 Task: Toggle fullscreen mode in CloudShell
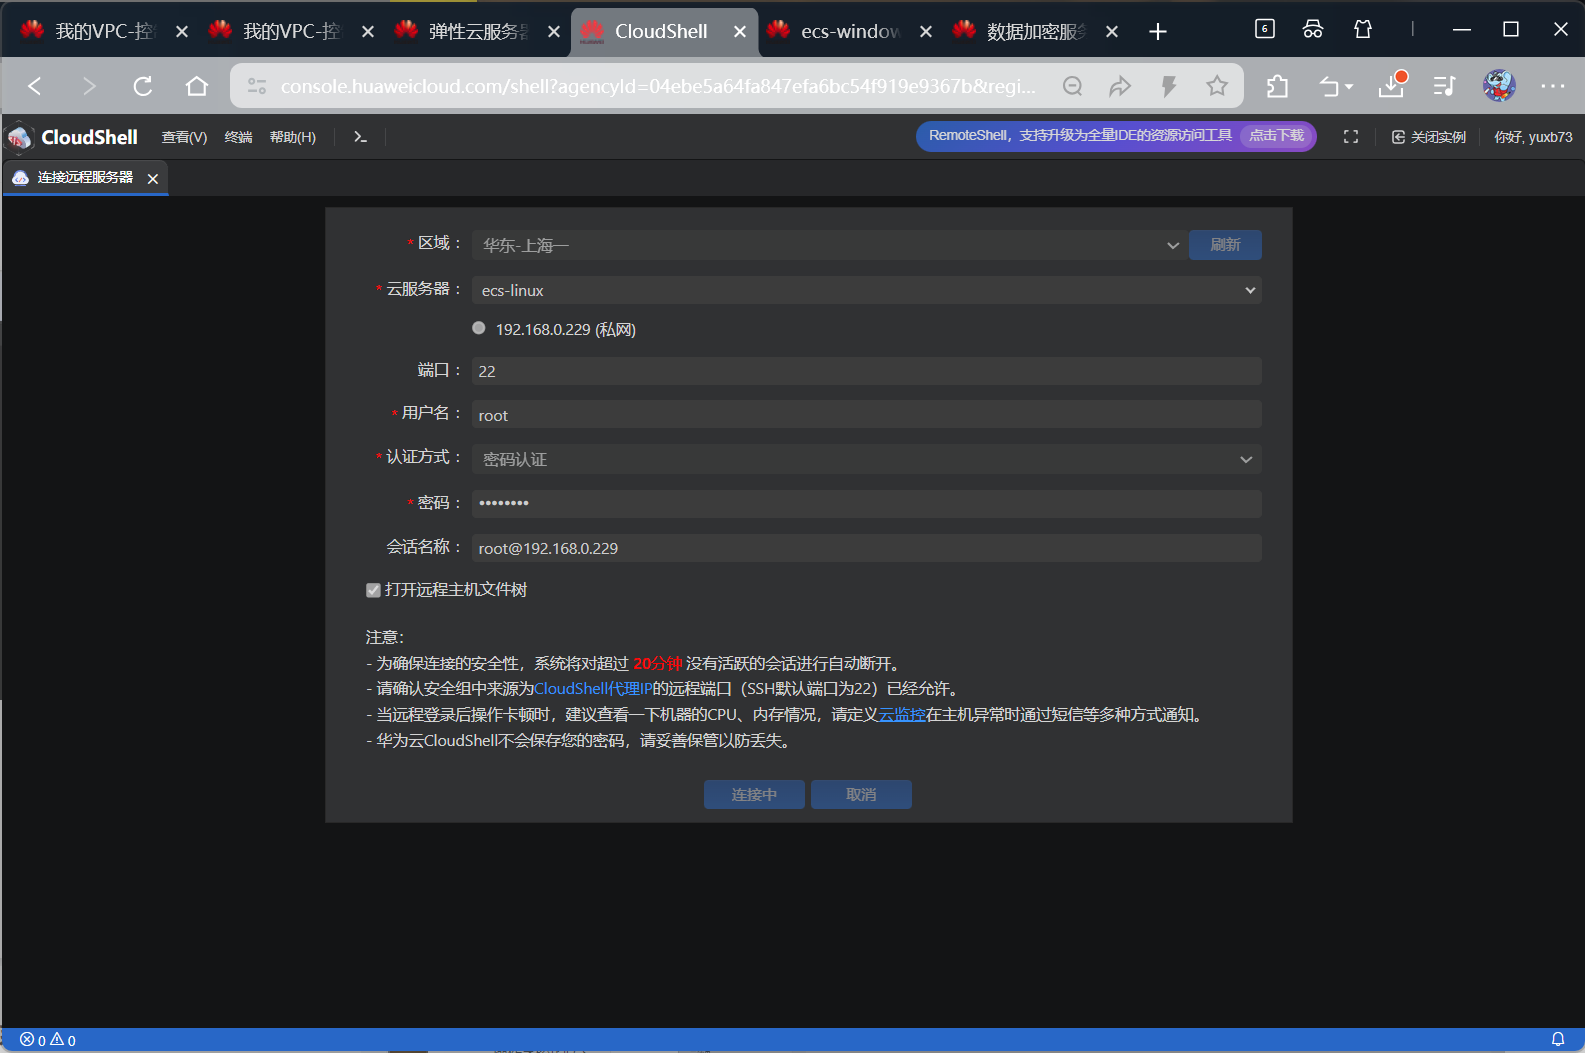coord(1351,137)
